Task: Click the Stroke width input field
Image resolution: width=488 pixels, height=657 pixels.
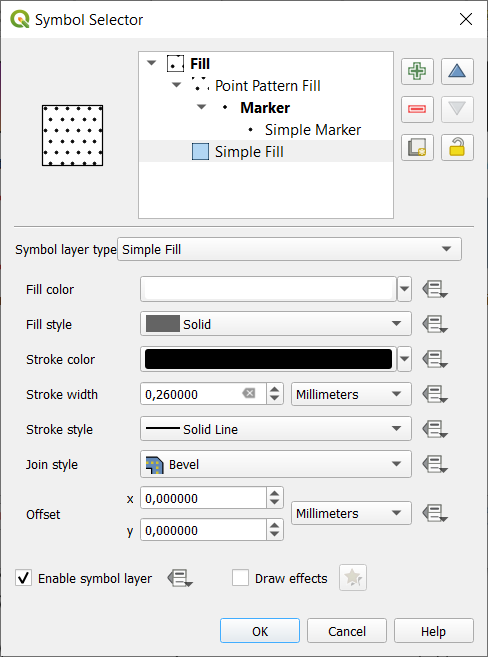Action: point(203,394)
